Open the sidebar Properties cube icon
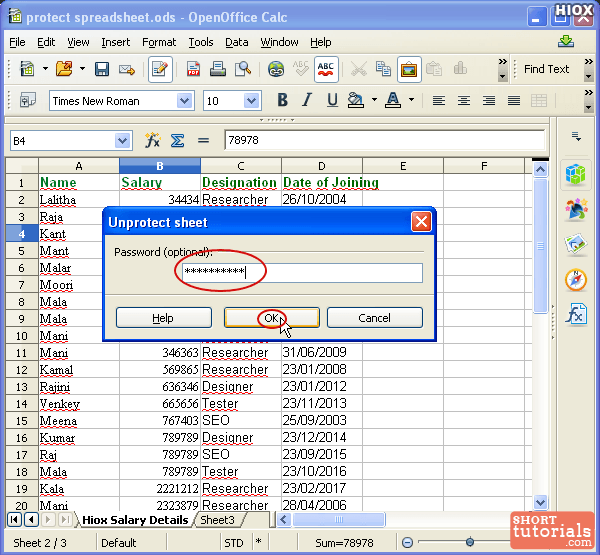600x555 pixels. pyautogui.click(x=576, y=175)
